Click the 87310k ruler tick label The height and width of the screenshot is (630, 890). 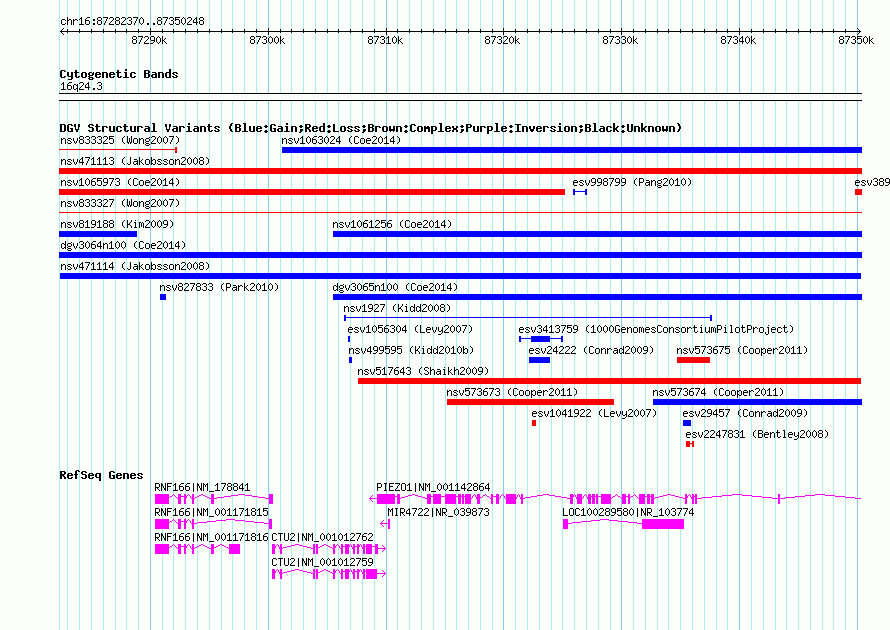pyautogui.click(x=385, y=40)
